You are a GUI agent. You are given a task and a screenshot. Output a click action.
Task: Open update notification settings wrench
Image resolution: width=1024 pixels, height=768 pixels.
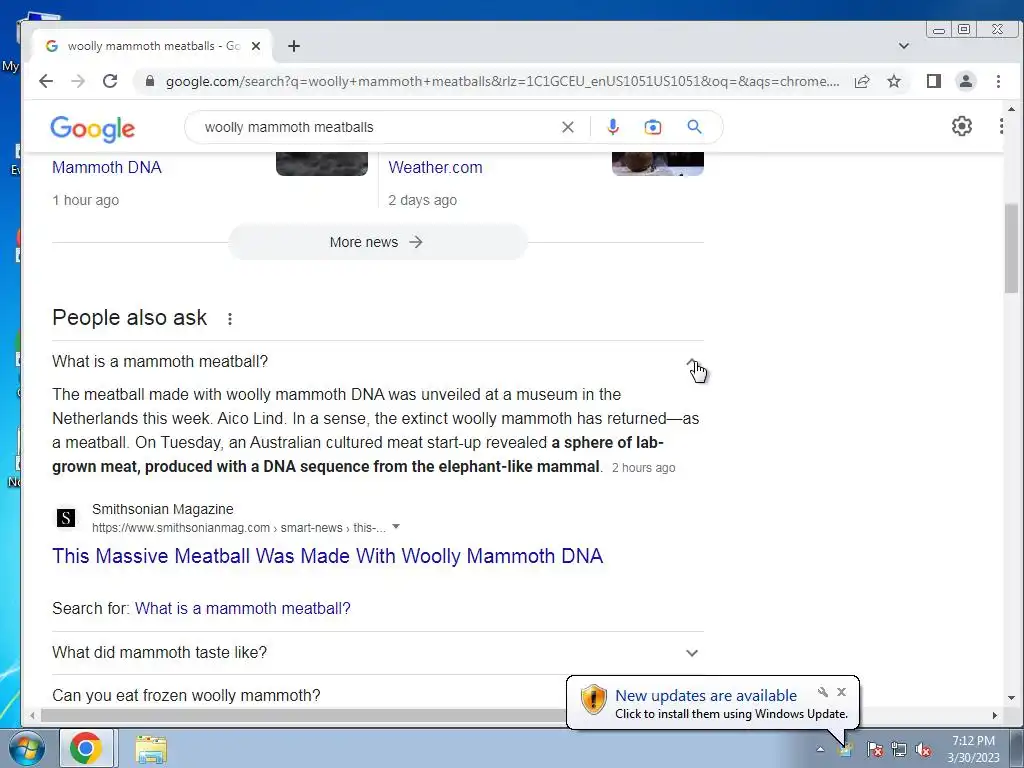[823, 692]
